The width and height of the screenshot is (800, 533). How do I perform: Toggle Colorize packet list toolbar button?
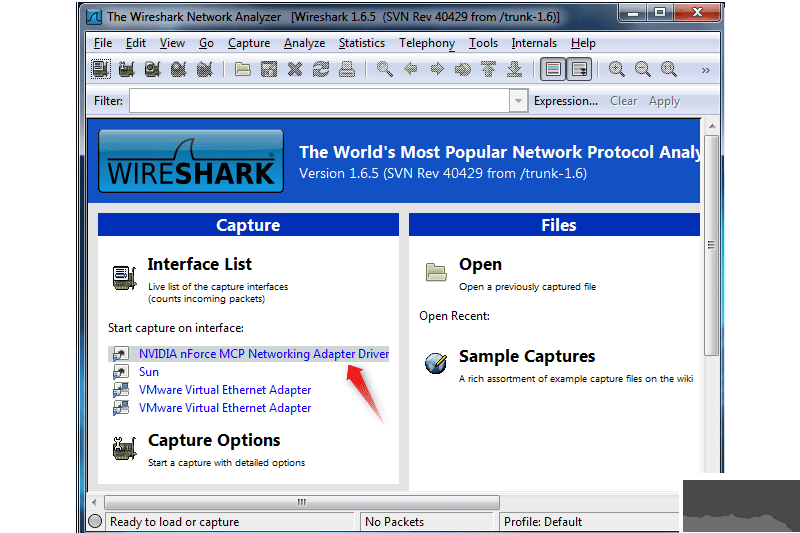[553, 69]
